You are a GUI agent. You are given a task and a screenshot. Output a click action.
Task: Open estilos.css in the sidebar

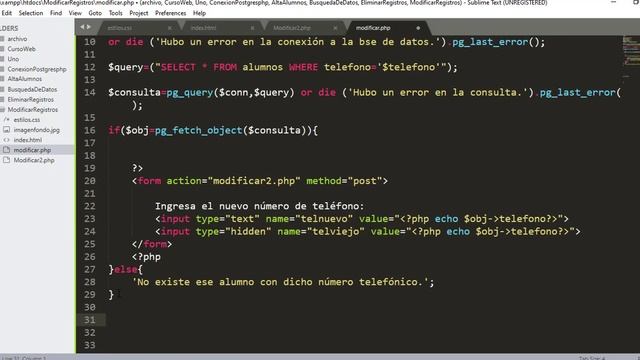click(x=27, y=120)
